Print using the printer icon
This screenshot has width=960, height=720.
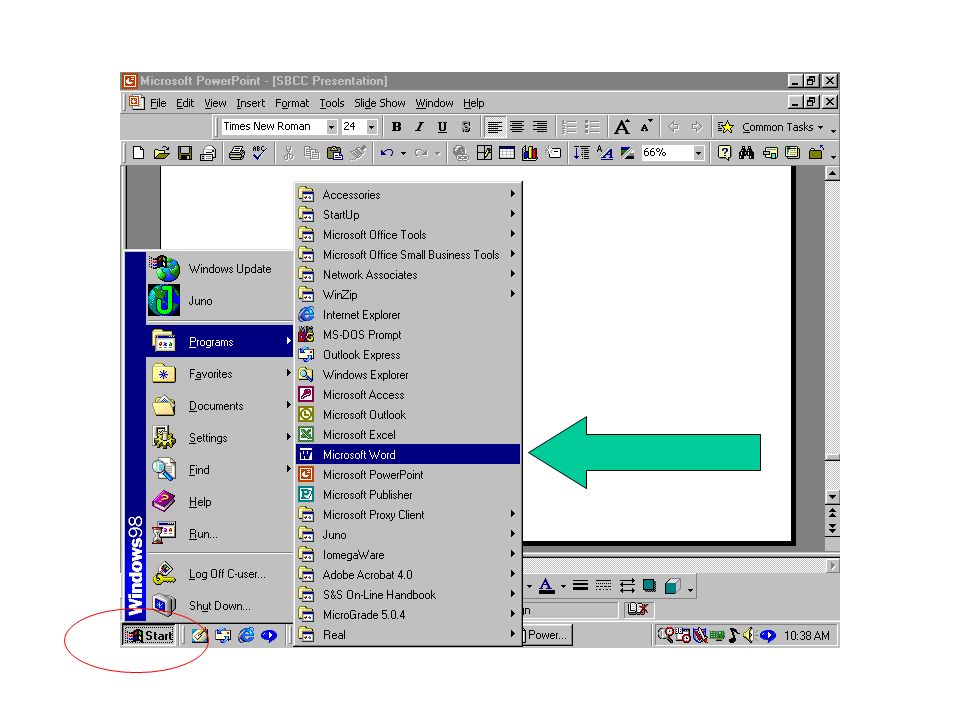(236, 152)
